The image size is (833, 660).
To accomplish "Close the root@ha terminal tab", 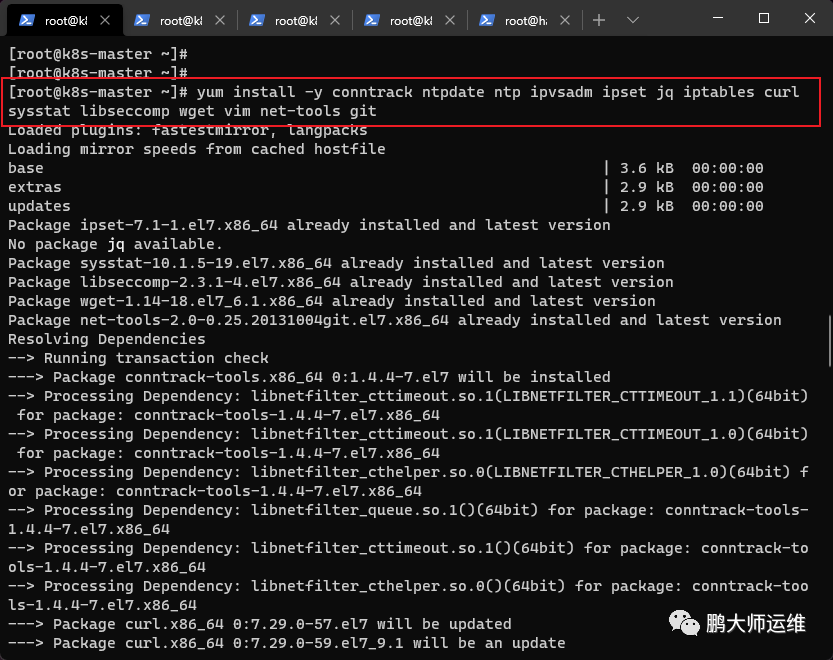I will (x=565, y=20).
